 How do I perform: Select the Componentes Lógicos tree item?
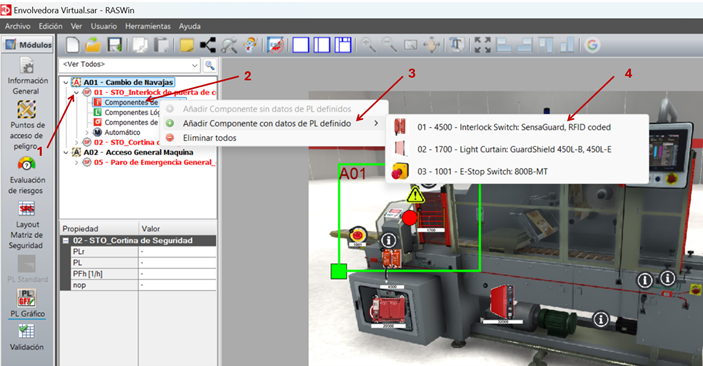(x=127, y=113)
